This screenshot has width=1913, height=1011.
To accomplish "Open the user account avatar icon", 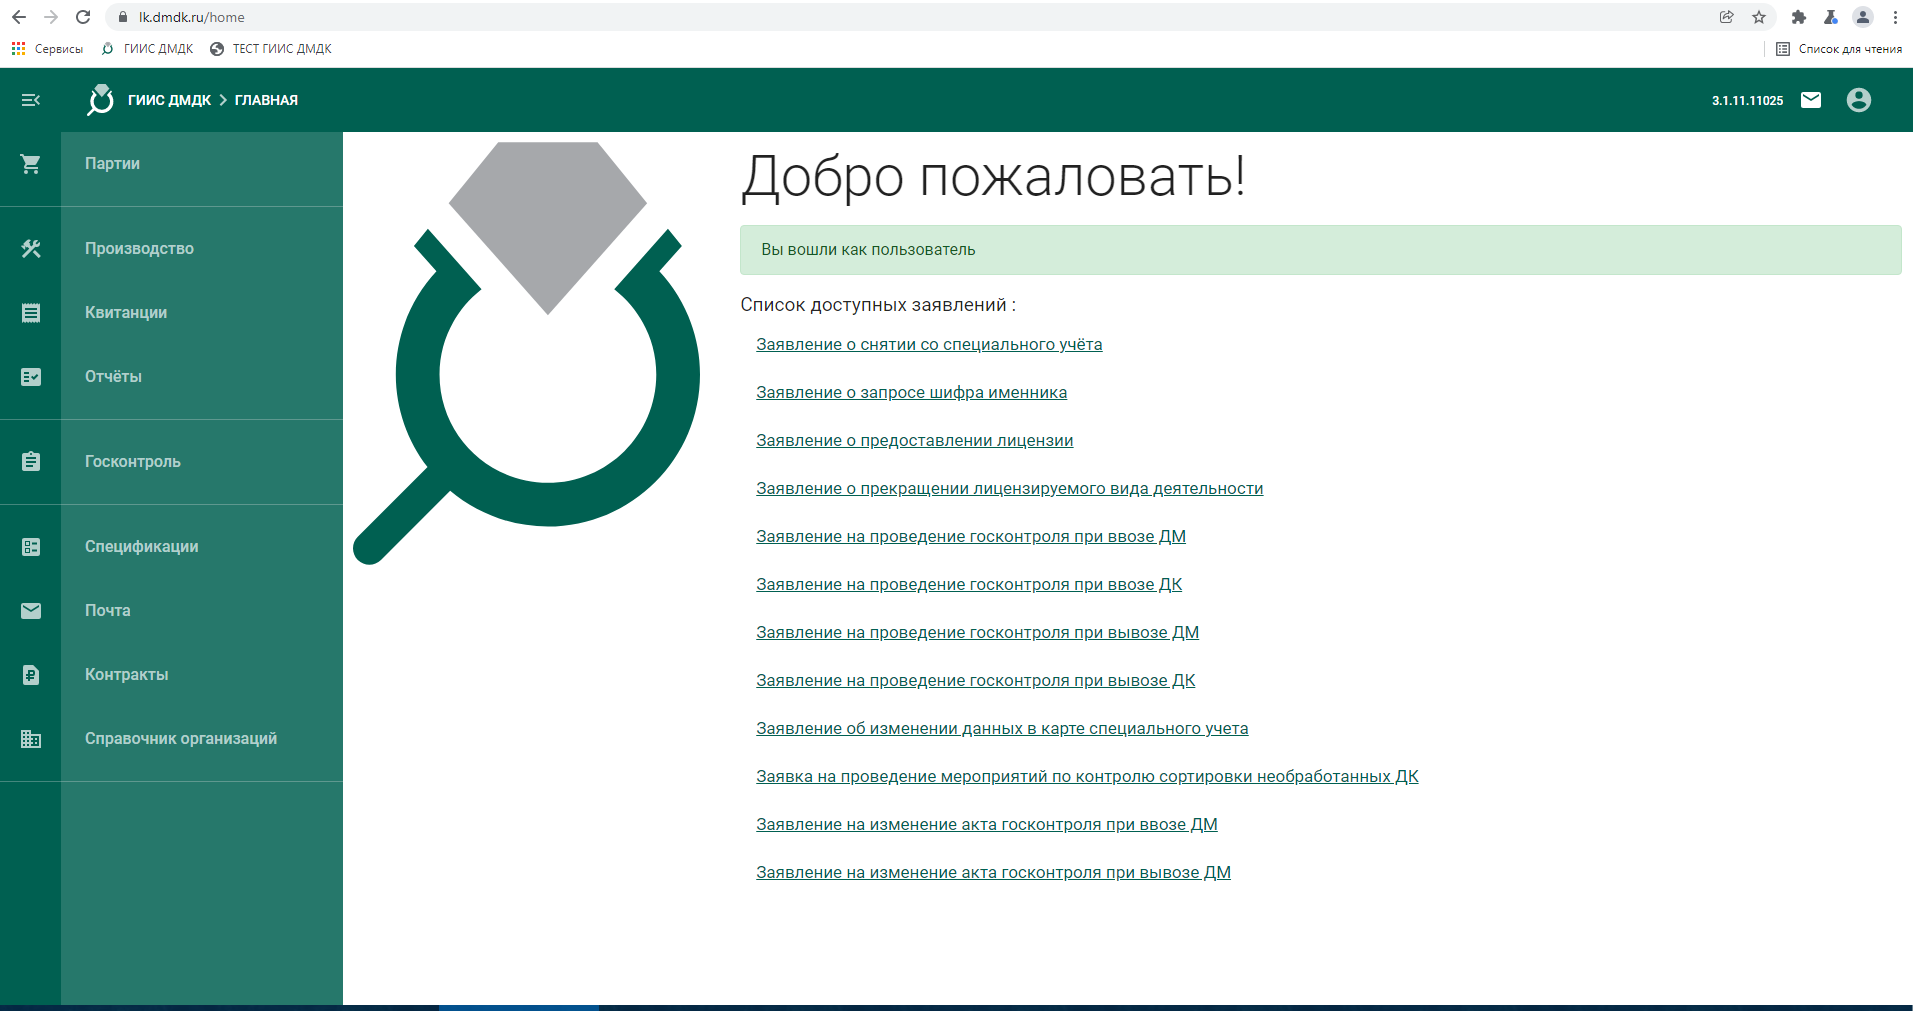I will [1859, 100].
